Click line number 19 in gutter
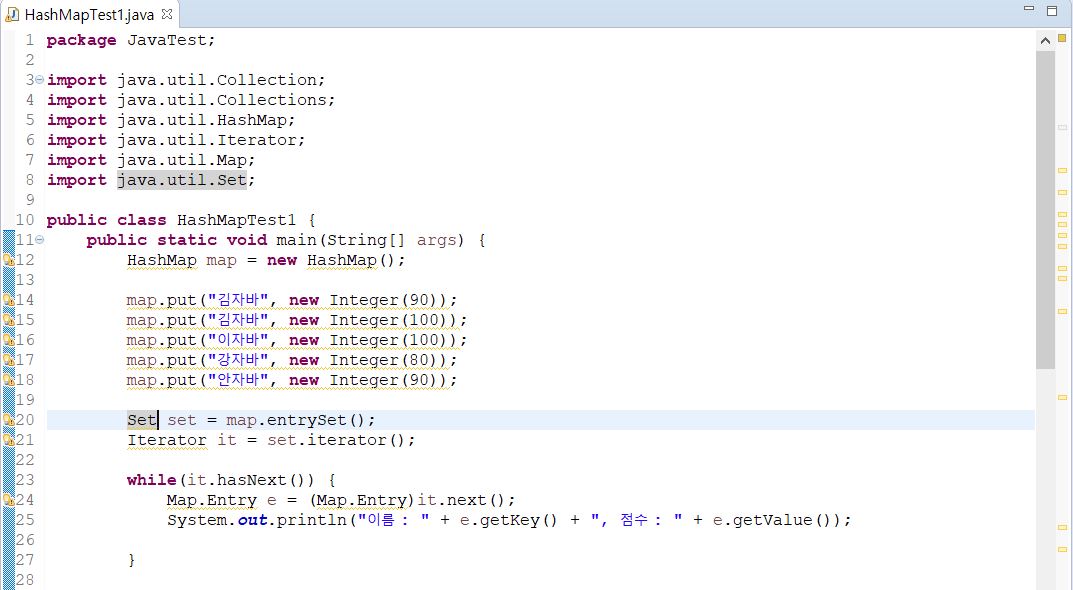Screen dimensions: 1073x590 point(25,400)
